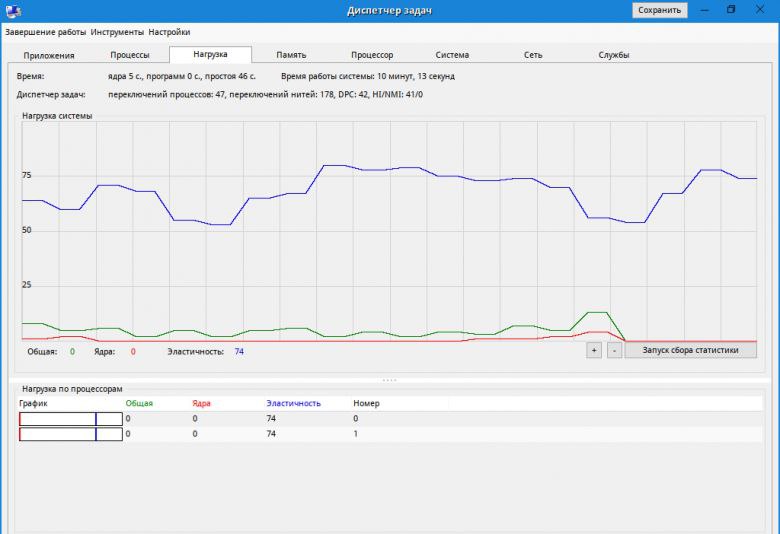Switch to the Процессы tab
This screenshot has width=780, height=534.
130,55
